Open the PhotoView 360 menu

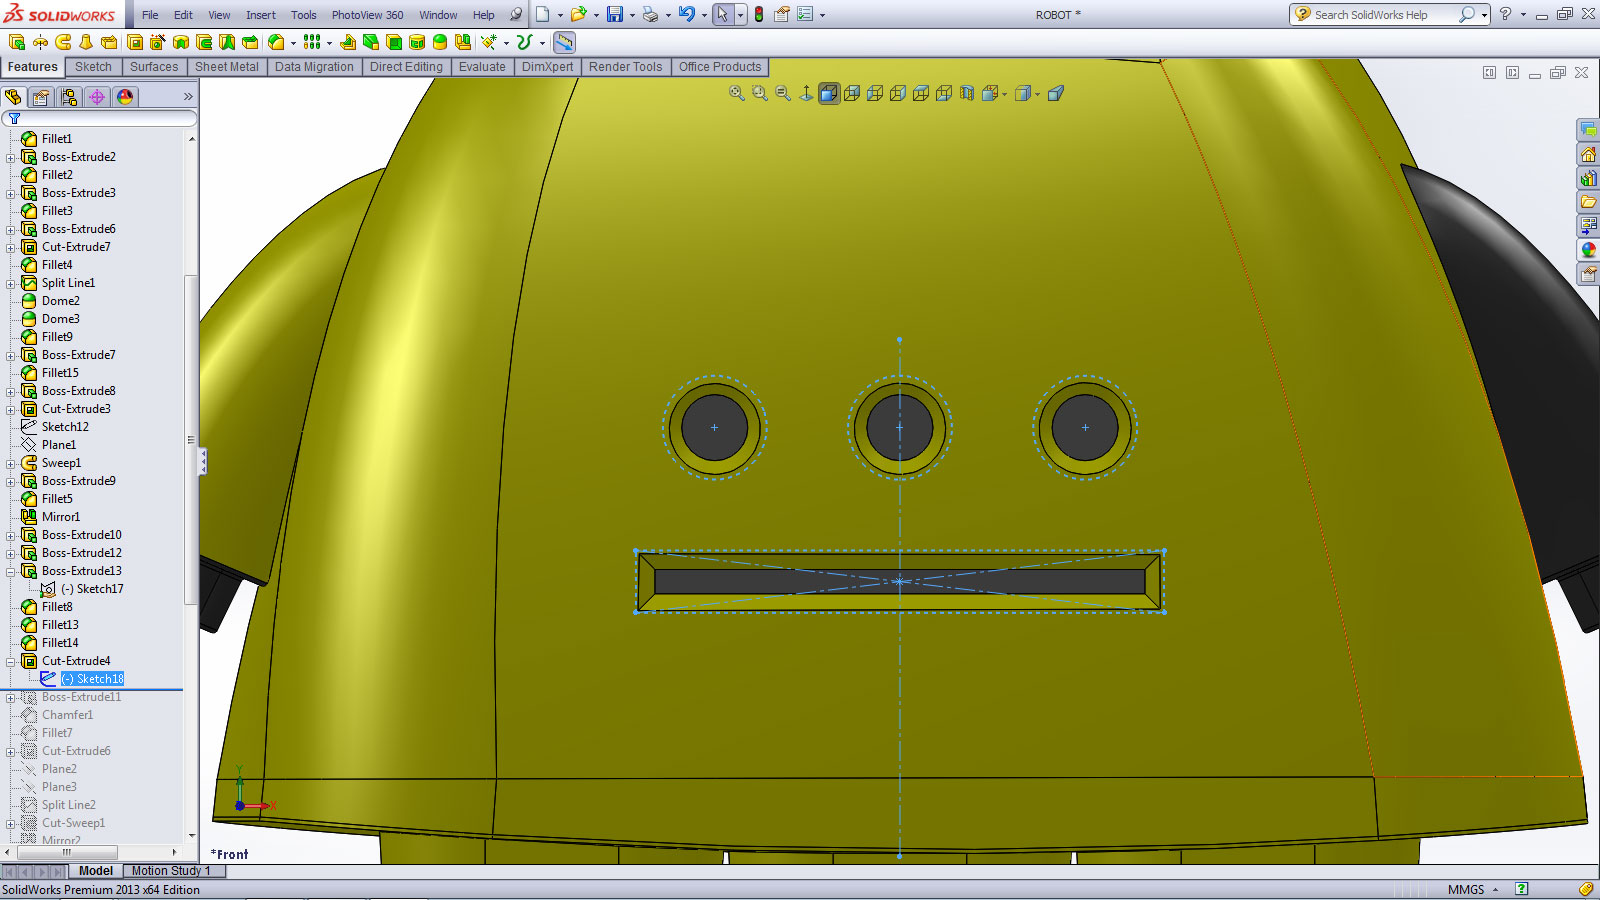tap(367, 15)
